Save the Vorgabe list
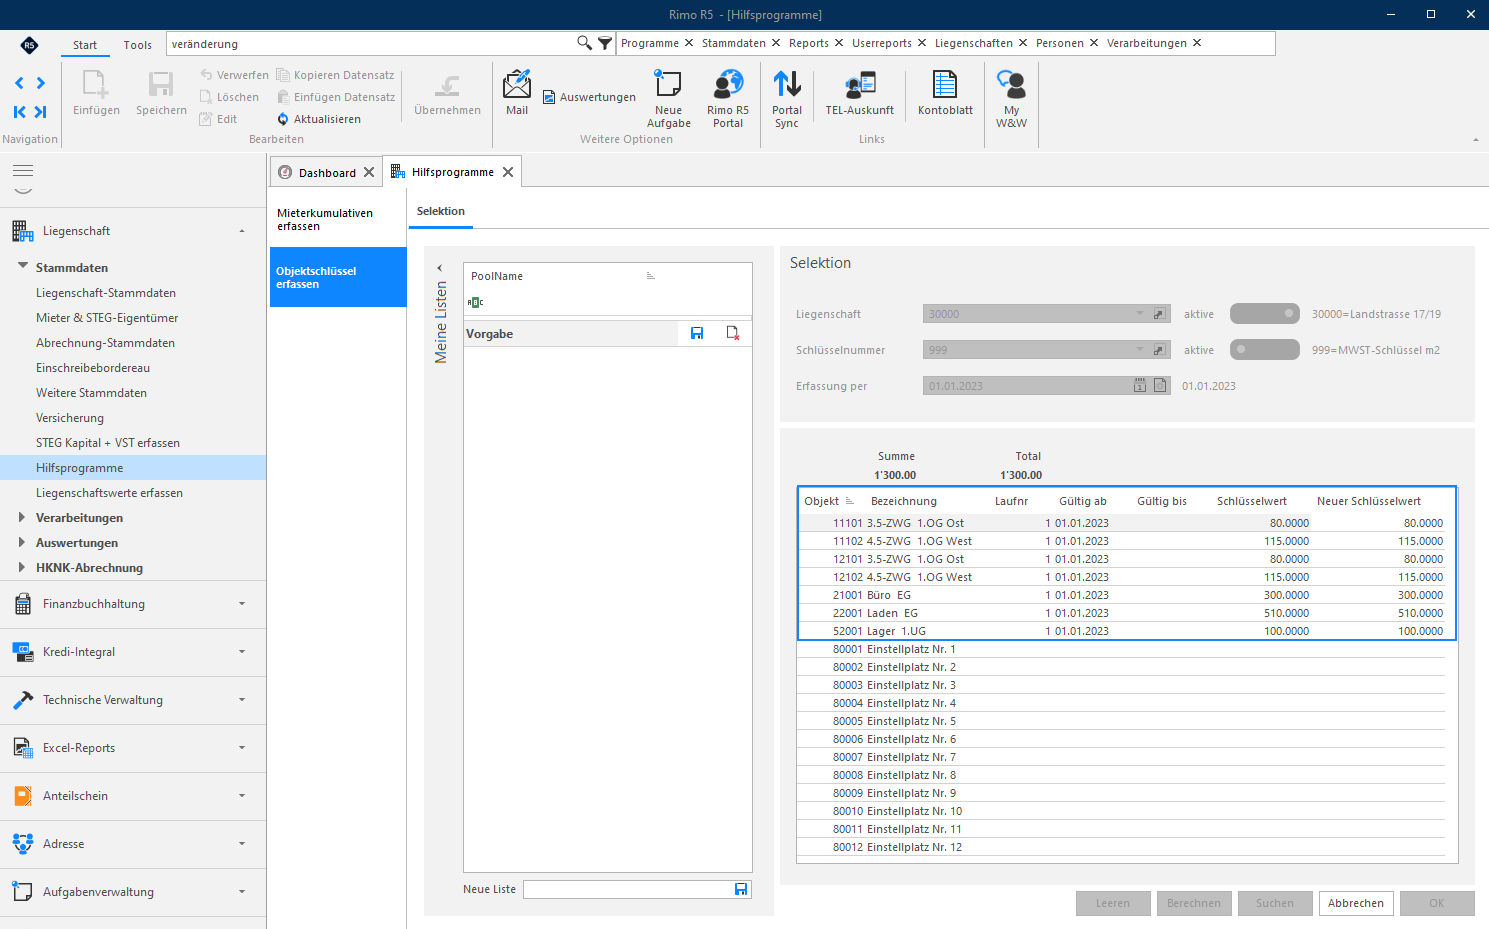The height and width of the screenshot is (929, 1489). click(697, 333)
